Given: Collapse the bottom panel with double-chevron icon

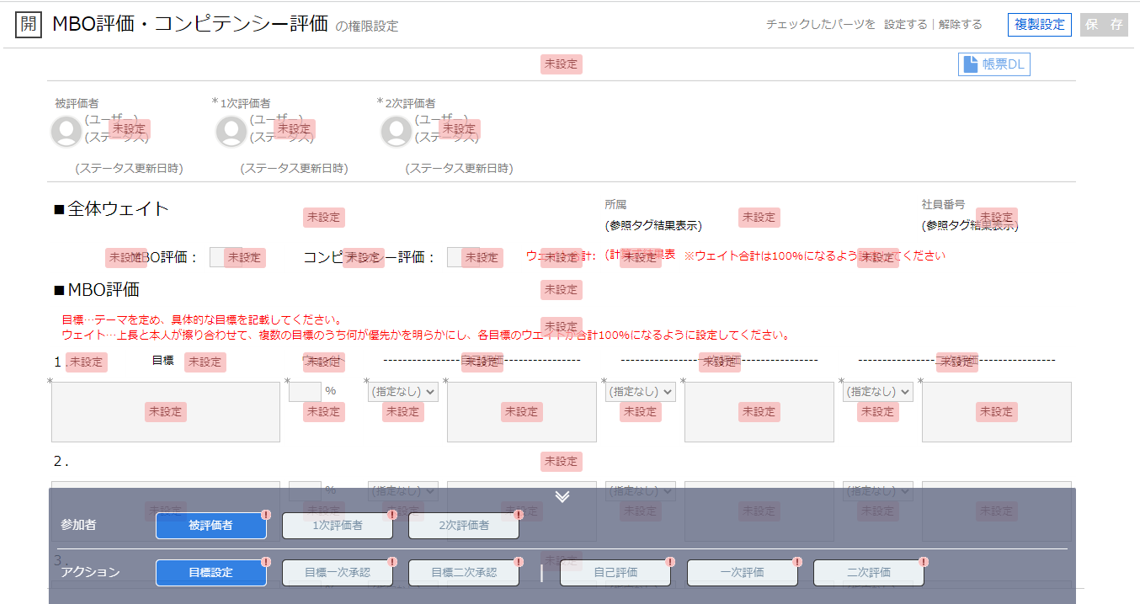Looking at the screenshot, I should 562,497.
